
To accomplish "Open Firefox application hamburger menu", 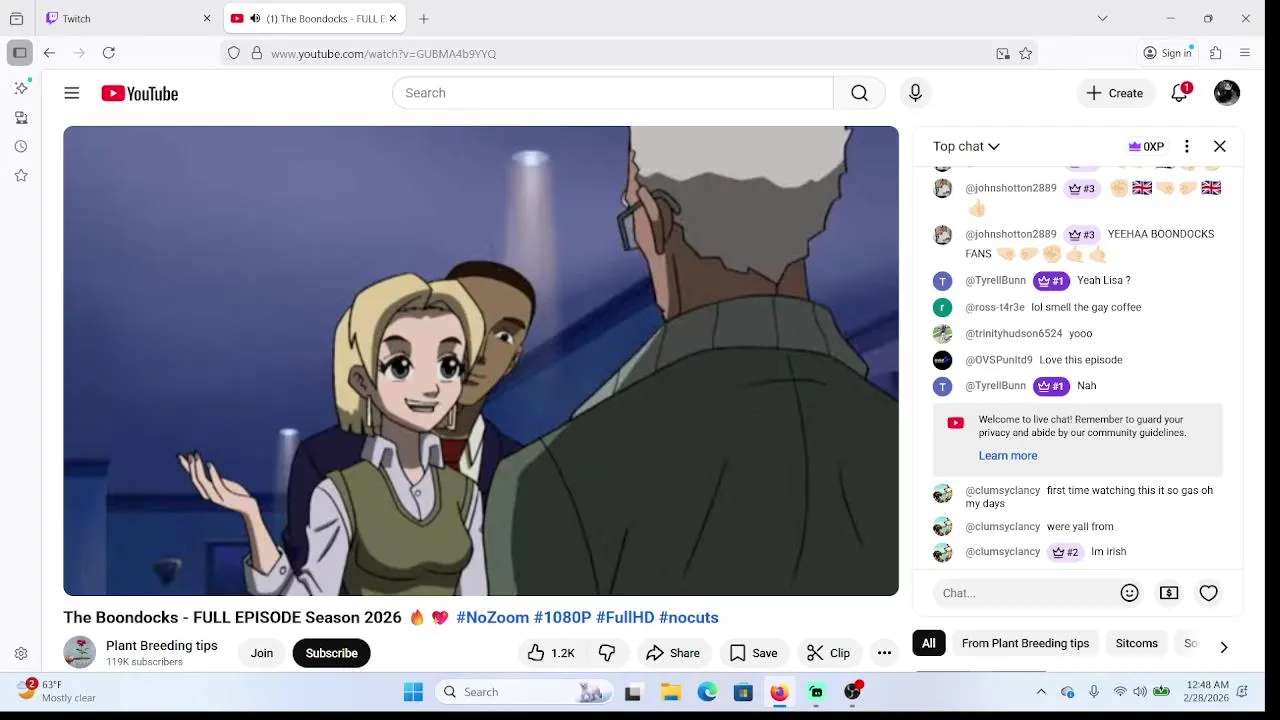I will coord(1245,53).
